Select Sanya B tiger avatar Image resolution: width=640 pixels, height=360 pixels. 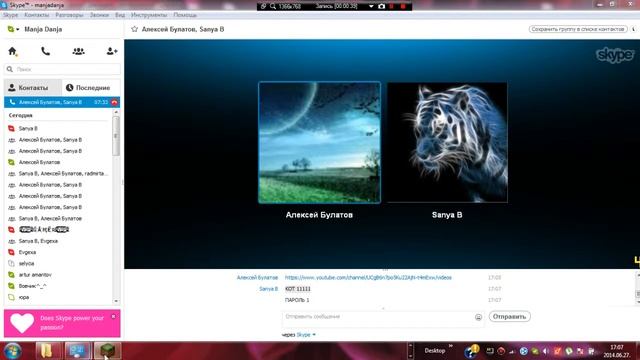click(447, 142)
